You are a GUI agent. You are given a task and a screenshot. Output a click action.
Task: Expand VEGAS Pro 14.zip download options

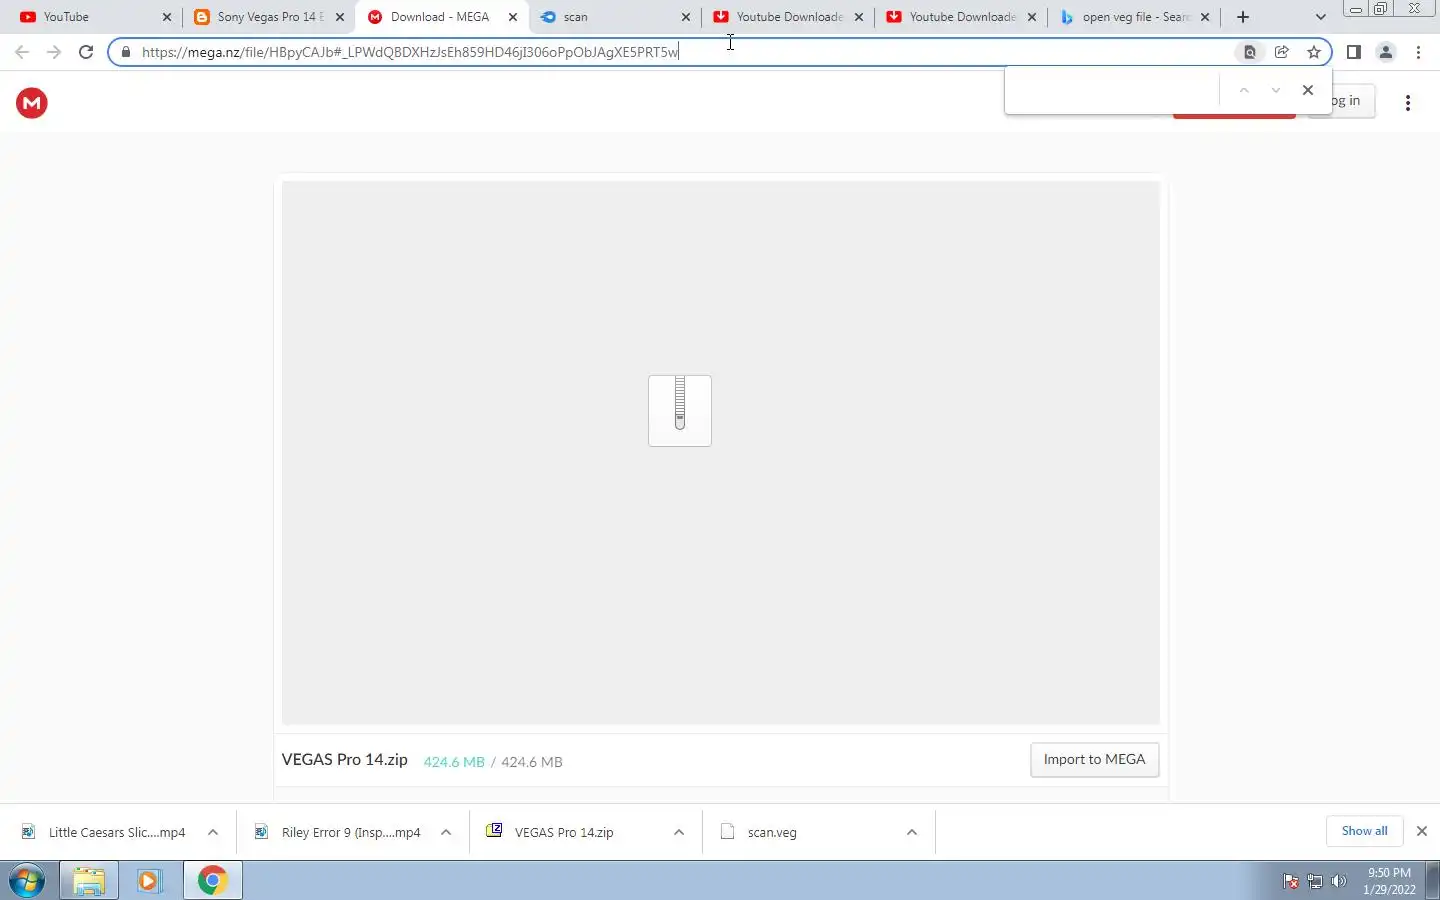click(679, 832)
